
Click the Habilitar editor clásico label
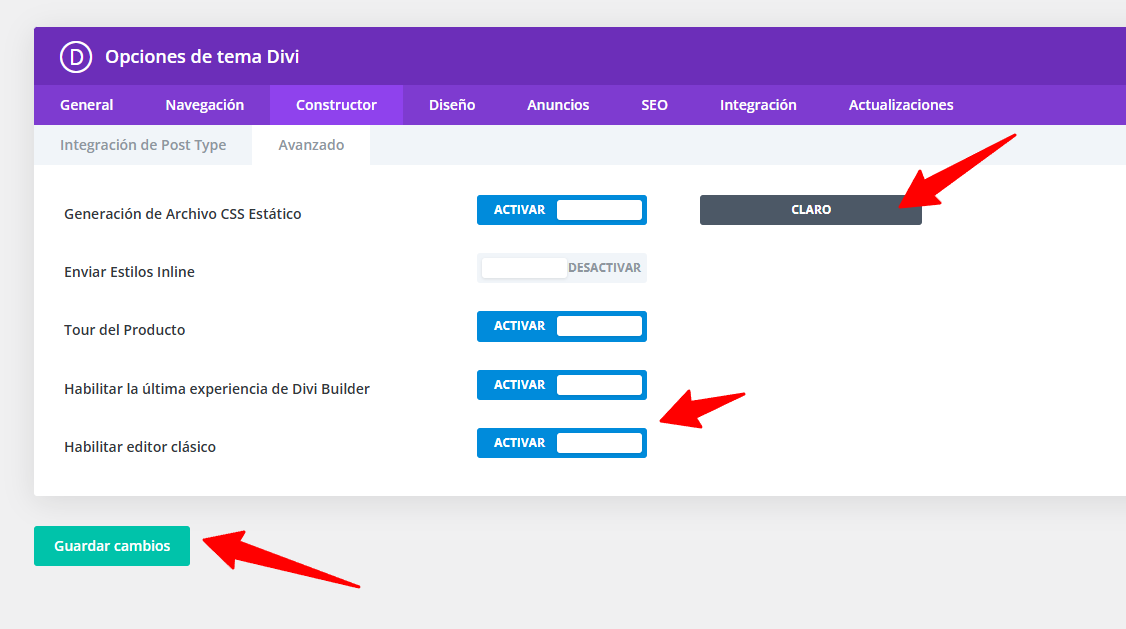tap(140, 447)
